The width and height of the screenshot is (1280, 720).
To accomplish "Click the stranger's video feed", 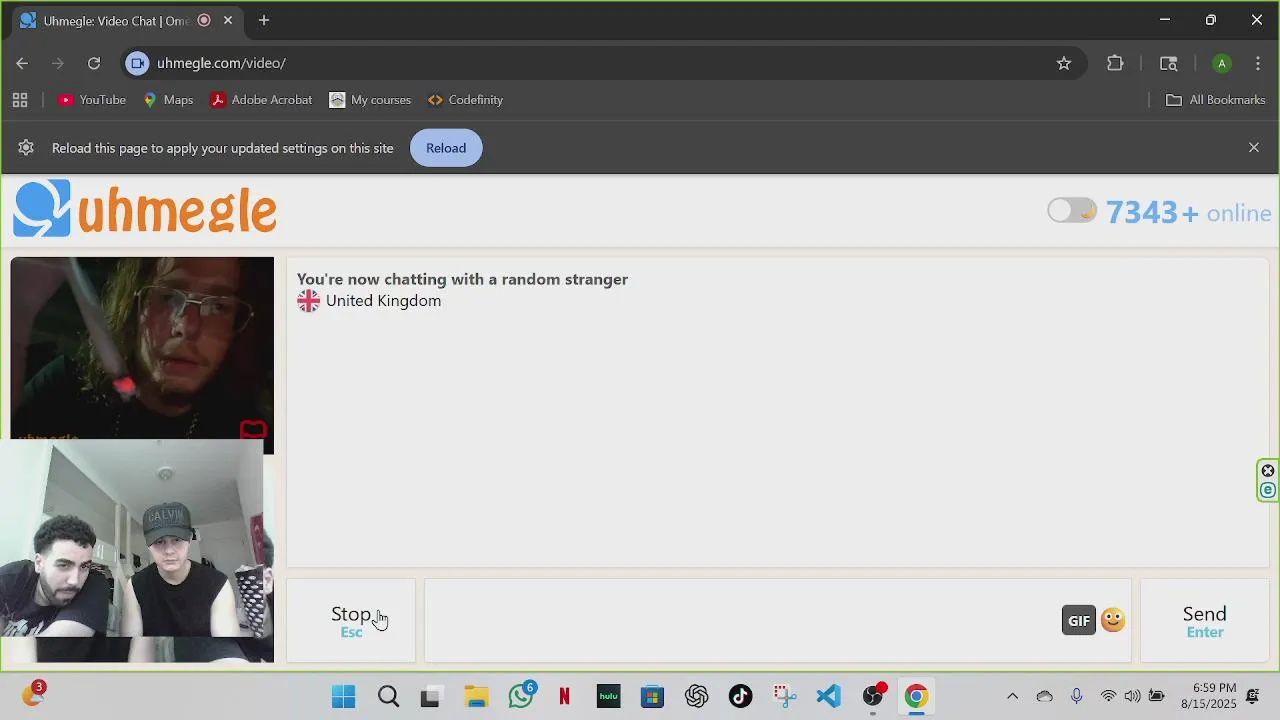I will (x=142, y=347).
